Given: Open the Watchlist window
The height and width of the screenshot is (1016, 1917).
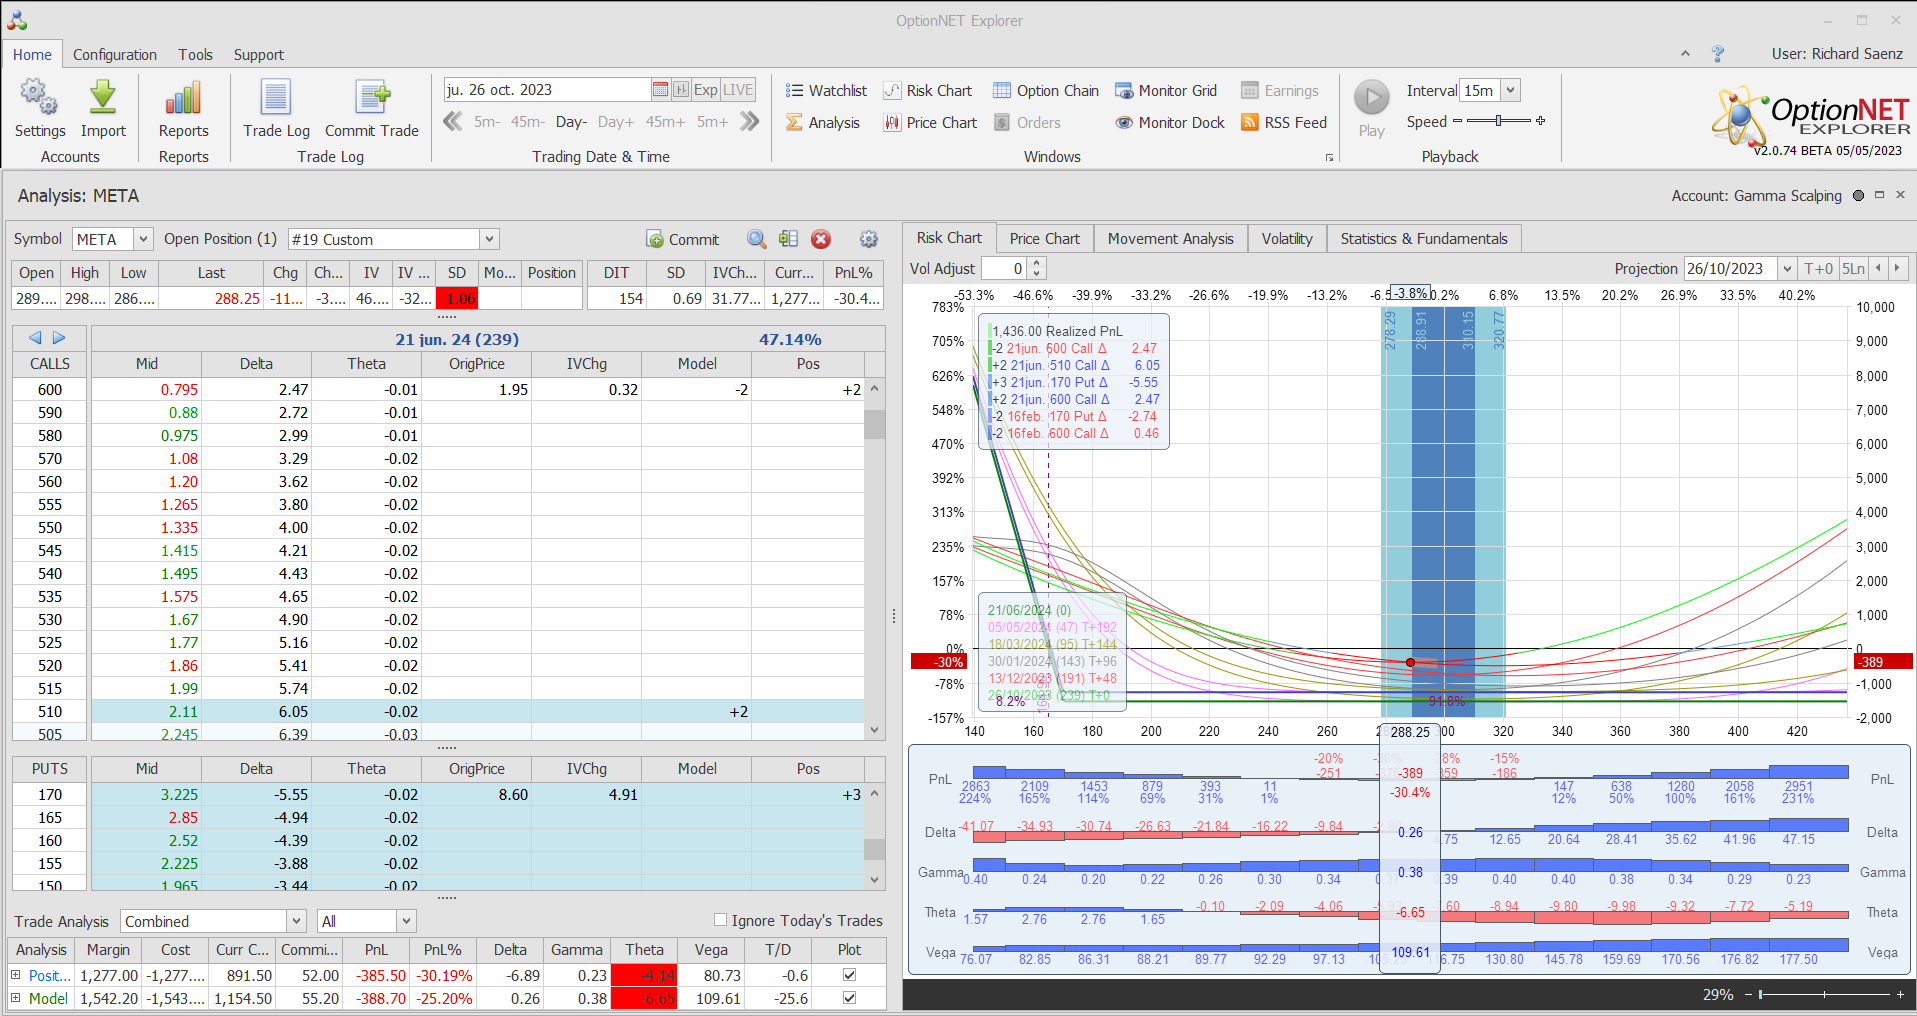Looking at the screenshot, I should tap(826, 90).
